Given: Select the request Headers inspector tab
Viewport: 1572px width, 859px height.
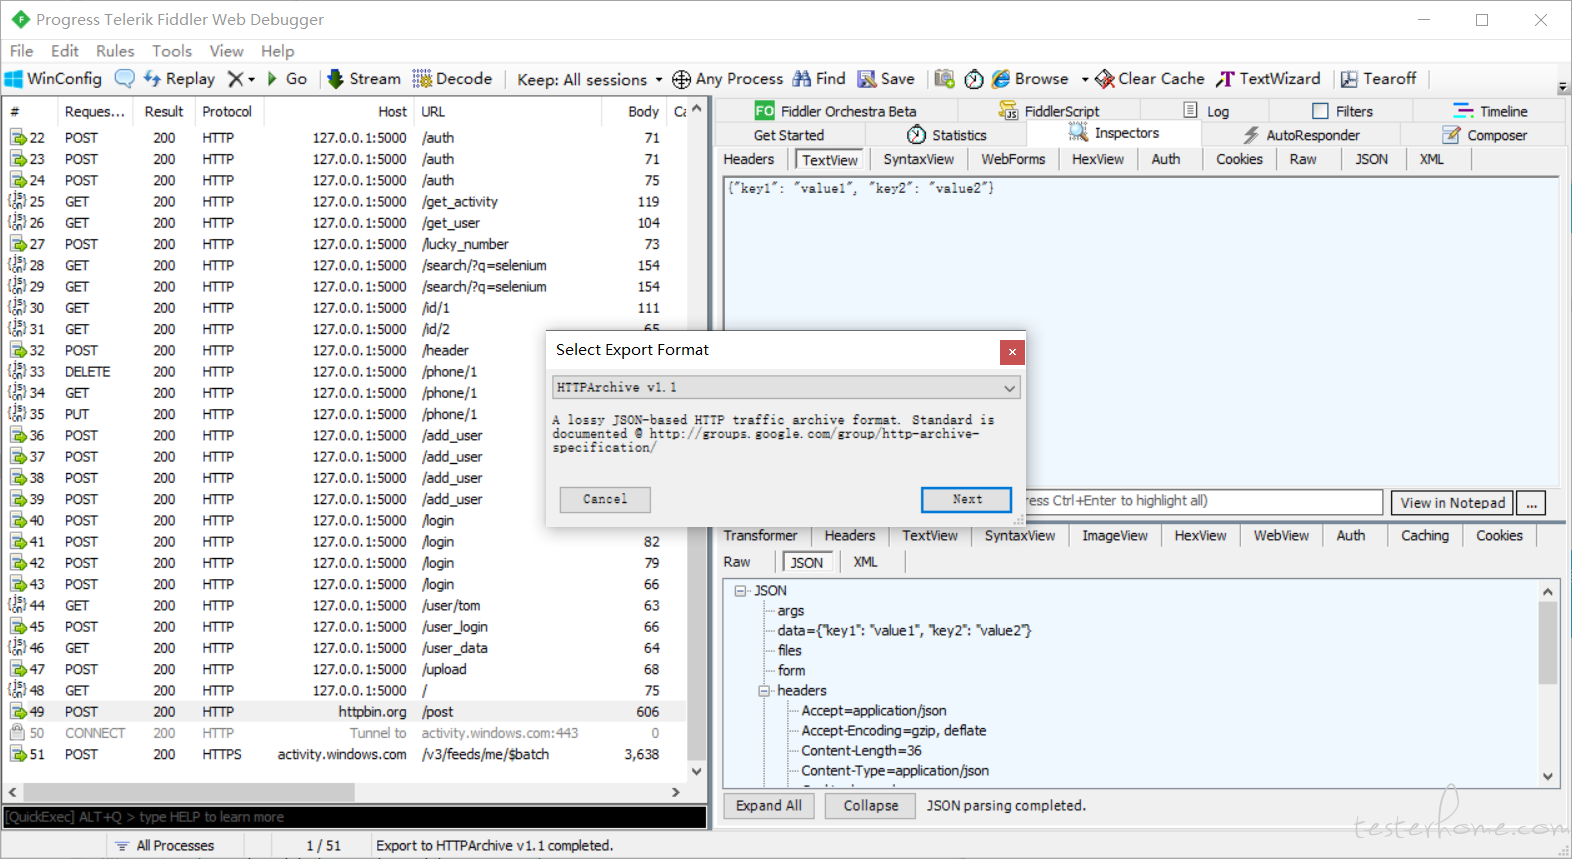Looking at the screenshot, I should (x=749, y=159).
